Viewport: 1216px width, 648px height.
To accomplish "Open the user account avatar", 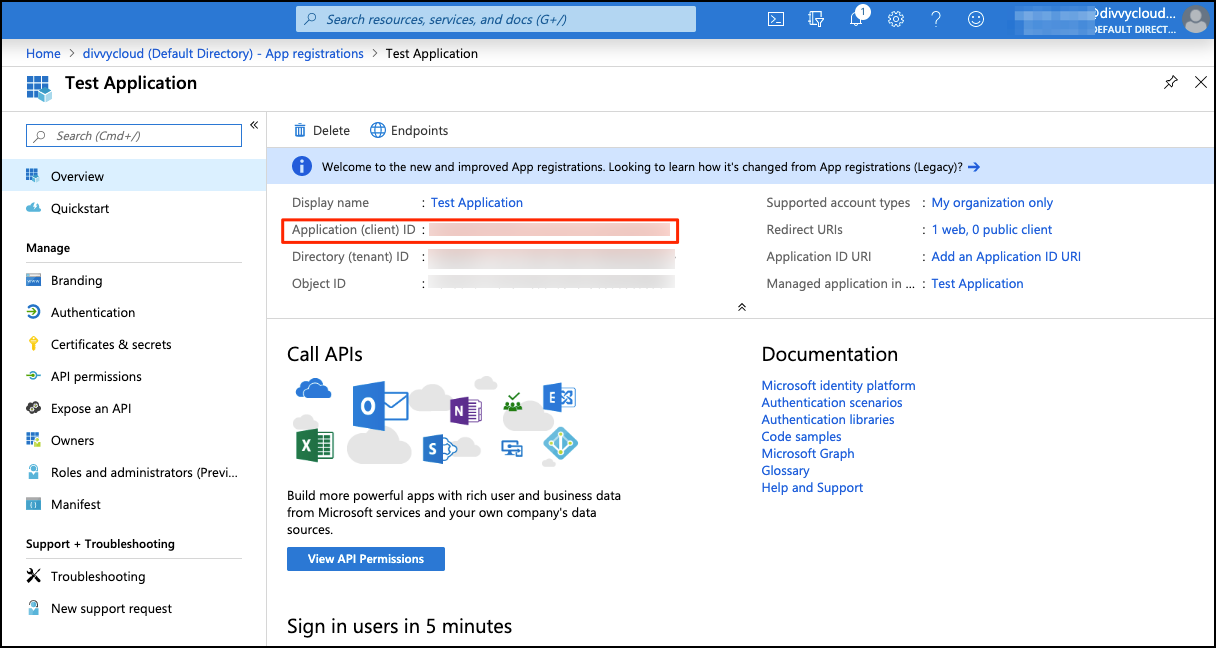I will pyautogui.click(x=1194, y=19).
